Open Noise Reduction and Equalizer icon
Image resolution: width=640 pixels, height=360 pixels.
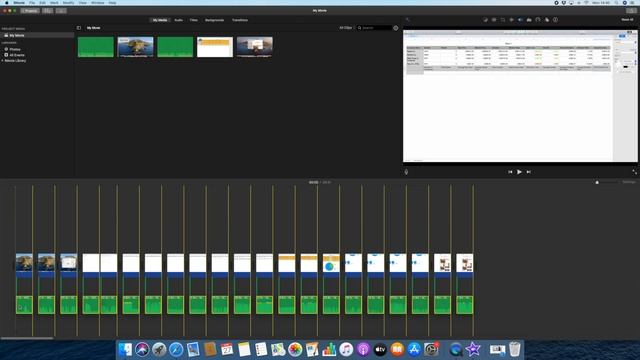pos(529,20)
